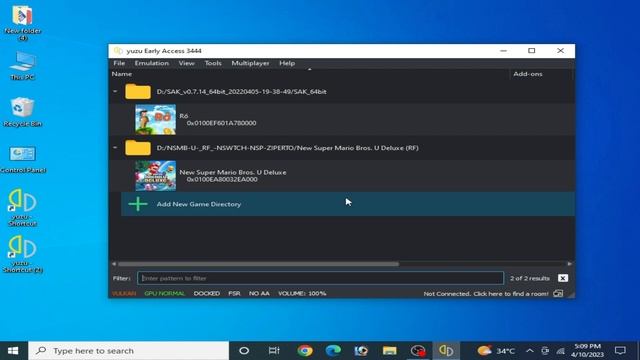This screenshot has height=360, width=640.
Task: Select the R6 game thumbnail
Action: tap(156, 119)
